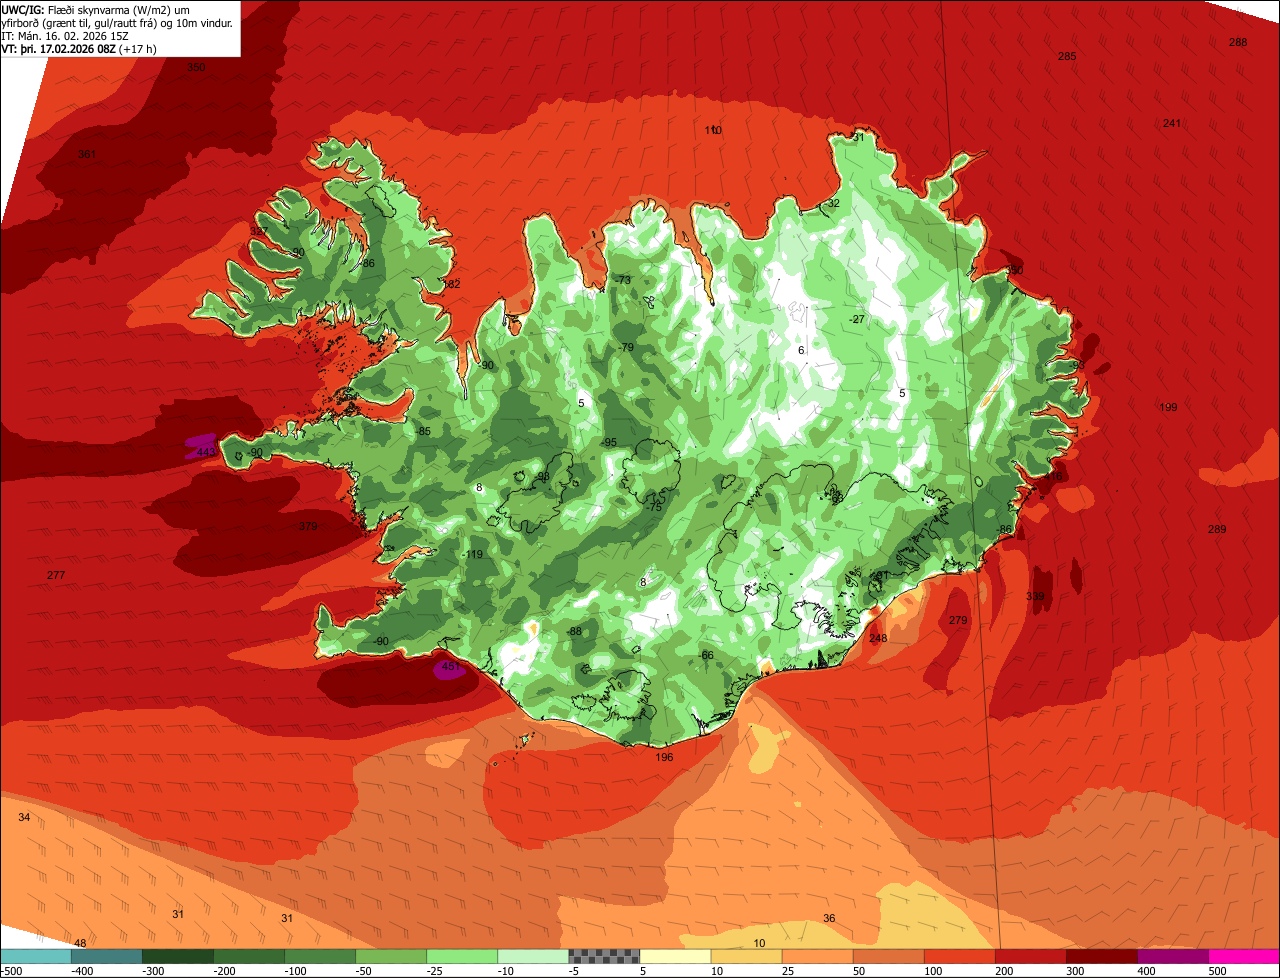The height and width of the screenshot is (978, 1280).
Task: Click the map value 48
Action: tap(80, 943)
